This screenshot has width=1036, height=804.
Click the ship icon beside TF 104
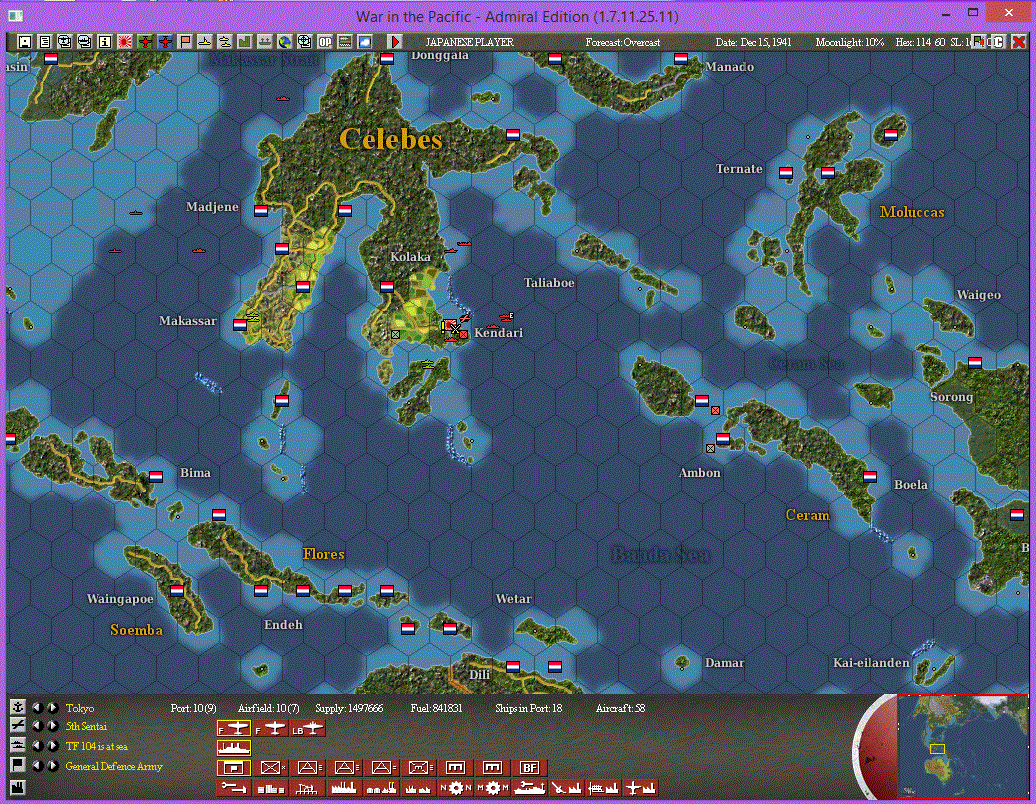pos(18,745)
